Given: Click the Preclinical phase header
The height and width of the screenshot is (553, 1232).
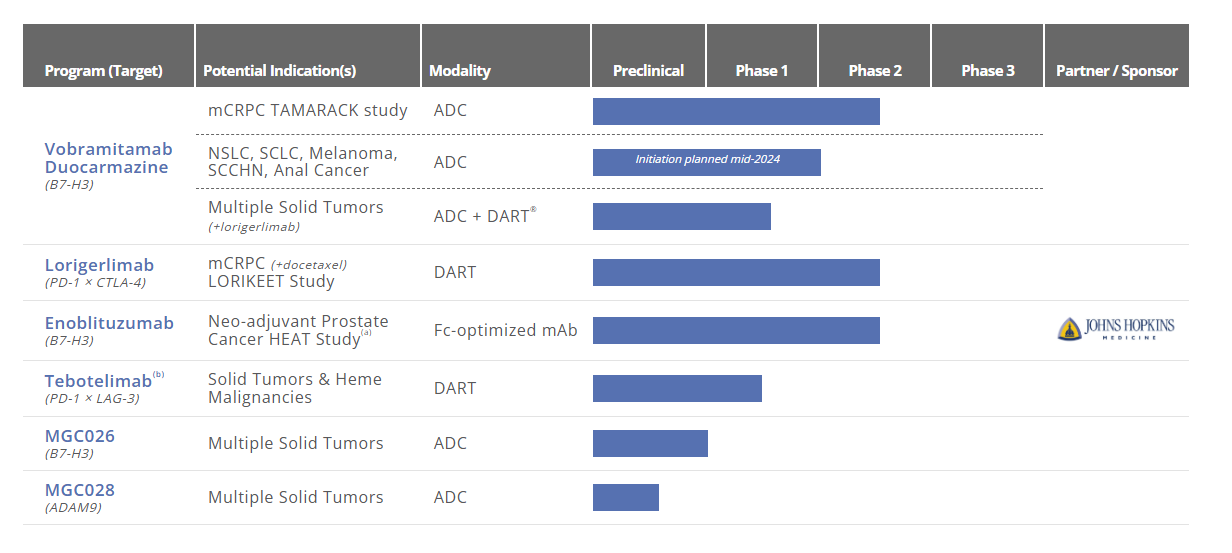Looking at the screenshot, I should click(648, 71).
